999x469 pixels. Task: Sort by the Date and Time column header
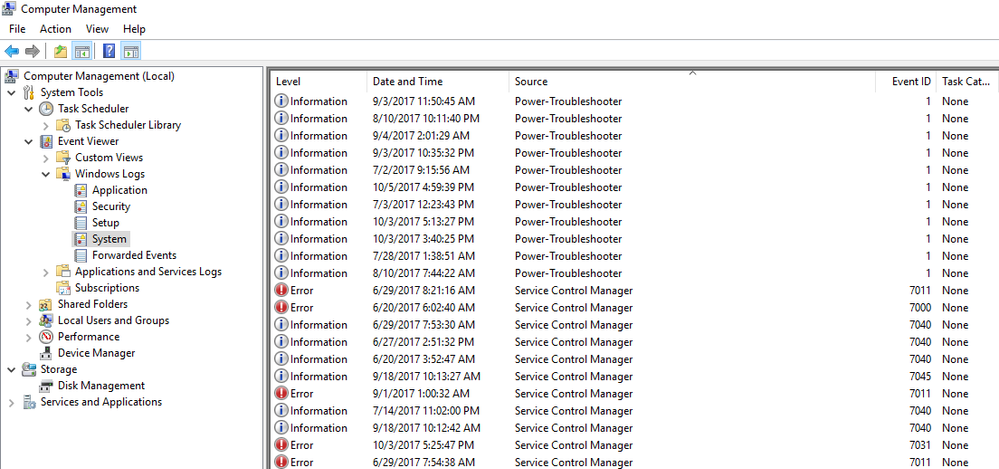coord(438,82)
